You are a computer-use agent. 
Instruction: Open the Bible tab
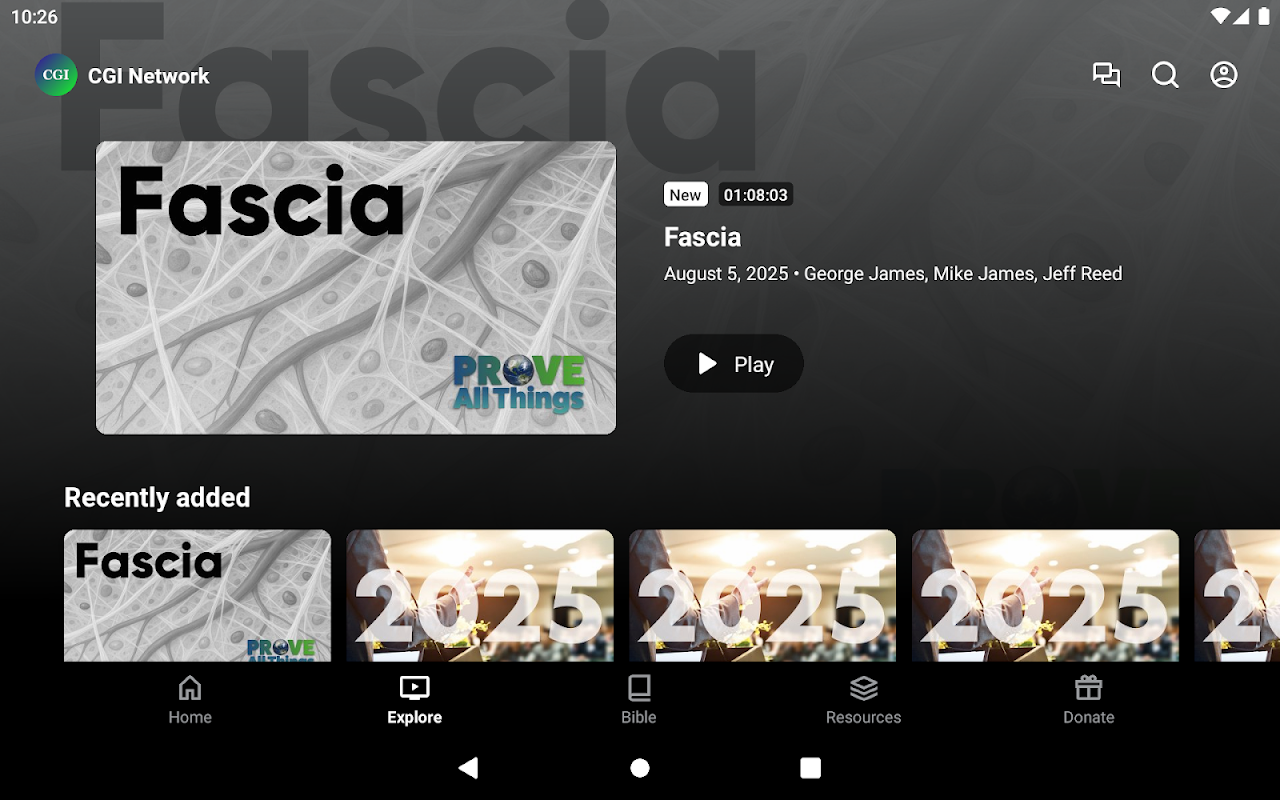coord(639,700)
